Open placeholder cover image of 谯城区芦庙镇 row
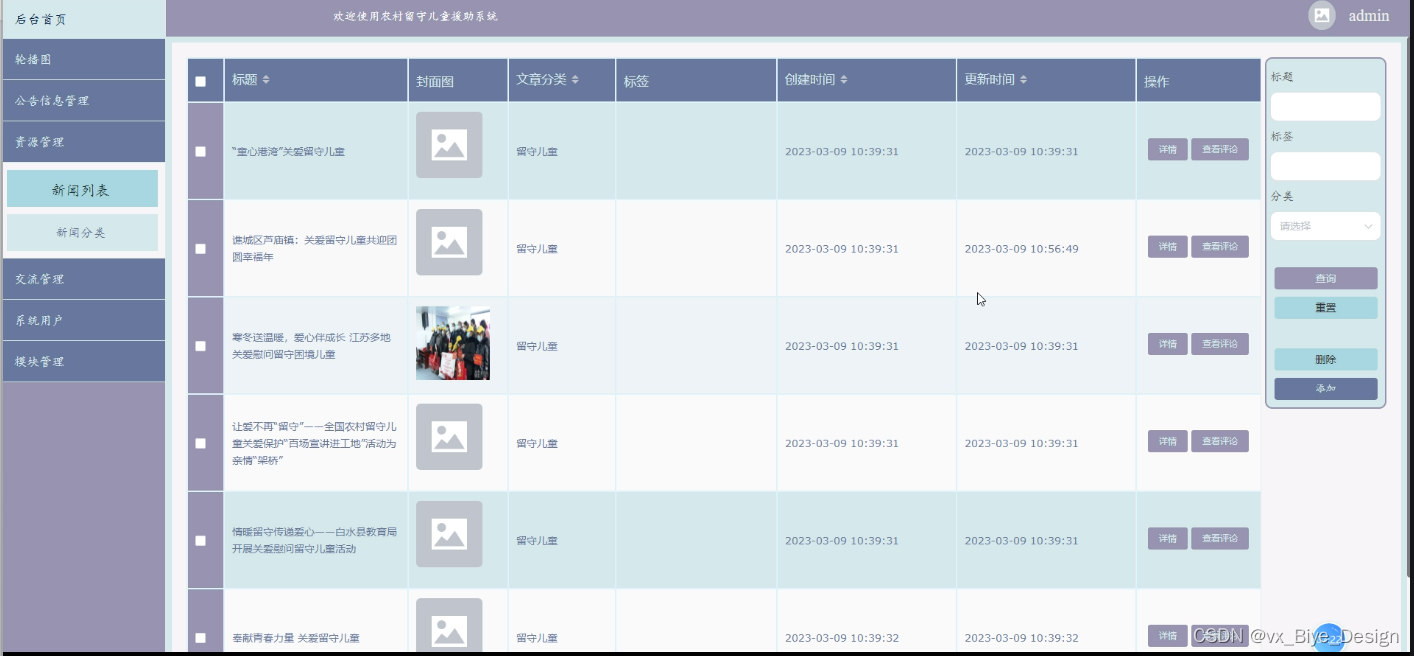 (x=449, y=242)
